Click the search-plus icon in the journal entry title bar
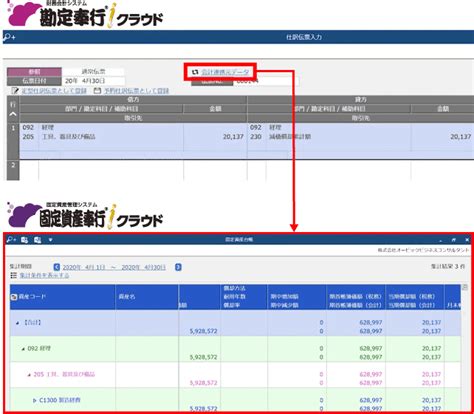The height and width of the screenshot is (414, 474). point(9,37)
